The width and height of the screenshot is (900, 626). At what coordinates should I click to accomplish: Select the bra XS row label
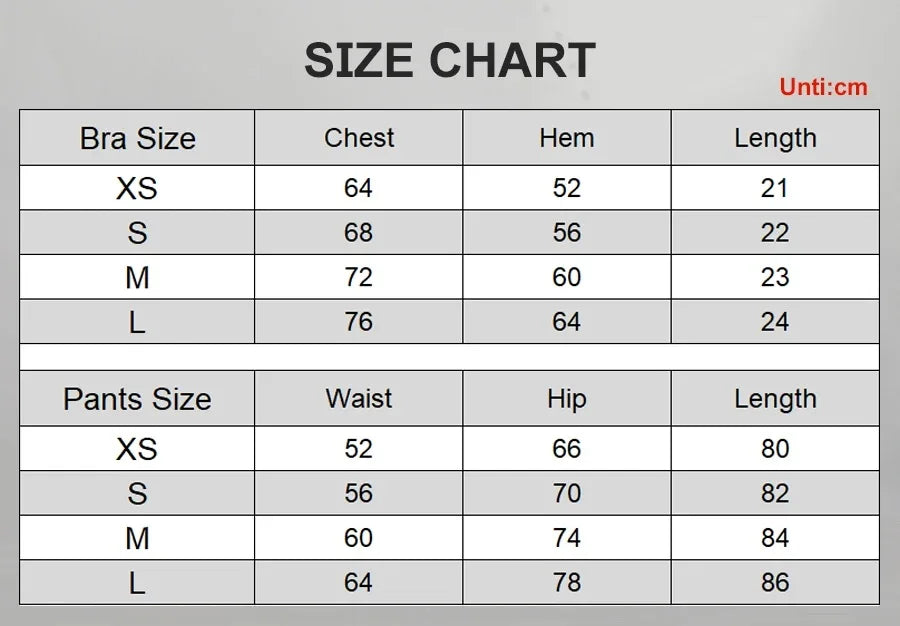[137, 188]
